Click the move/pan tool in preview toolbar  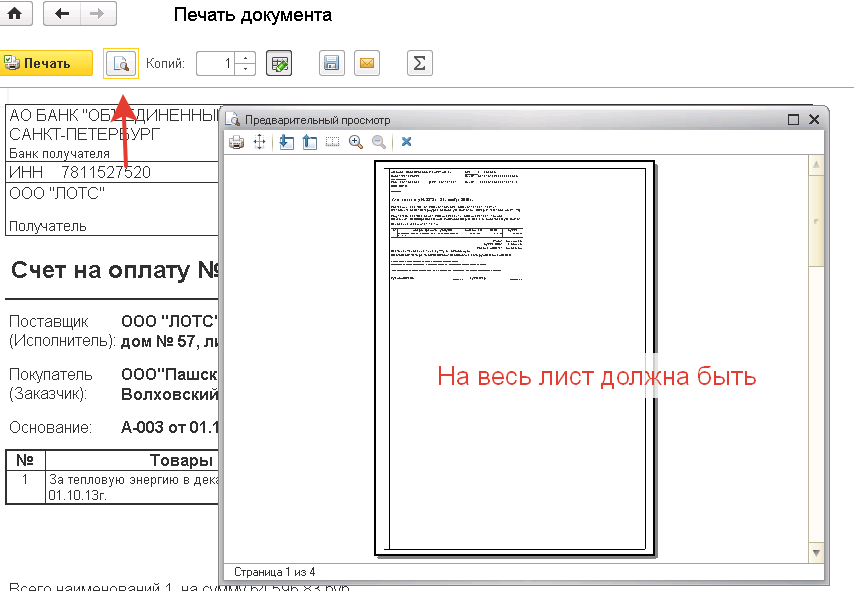click(260, 142)
